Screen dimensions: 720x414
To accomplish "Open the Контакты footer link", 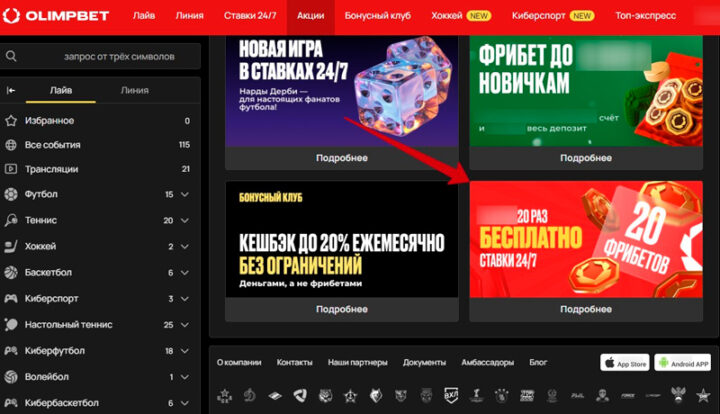I will pyautogui.click(x=294, y=363).
